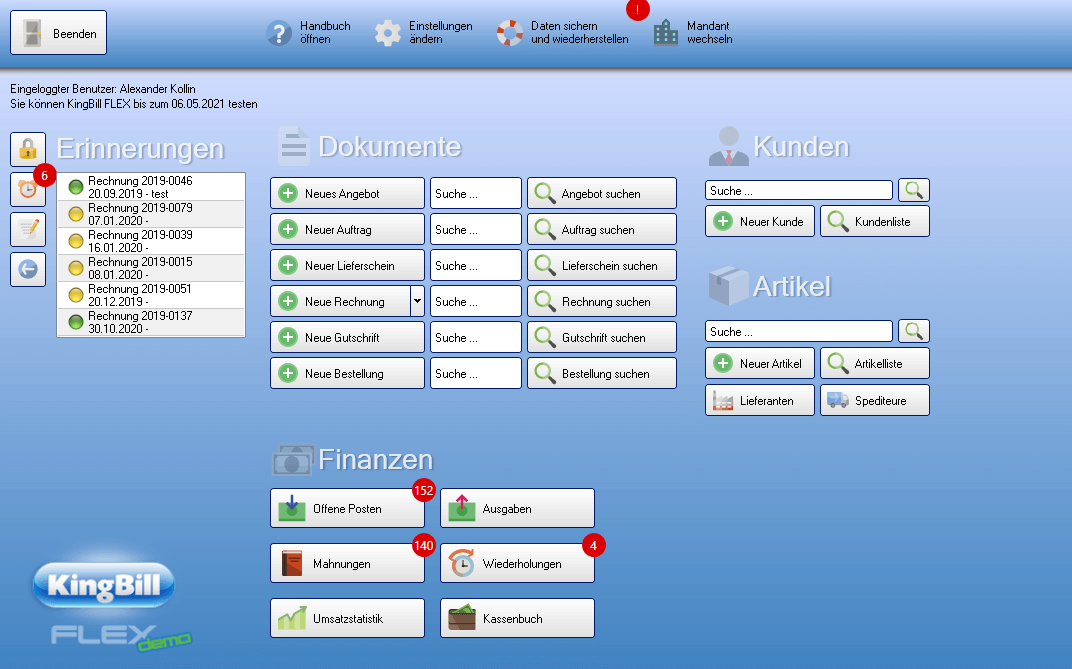Click the magnifier icon beside Kunden search
The image size is (1072, 669).
coord(914,190)
